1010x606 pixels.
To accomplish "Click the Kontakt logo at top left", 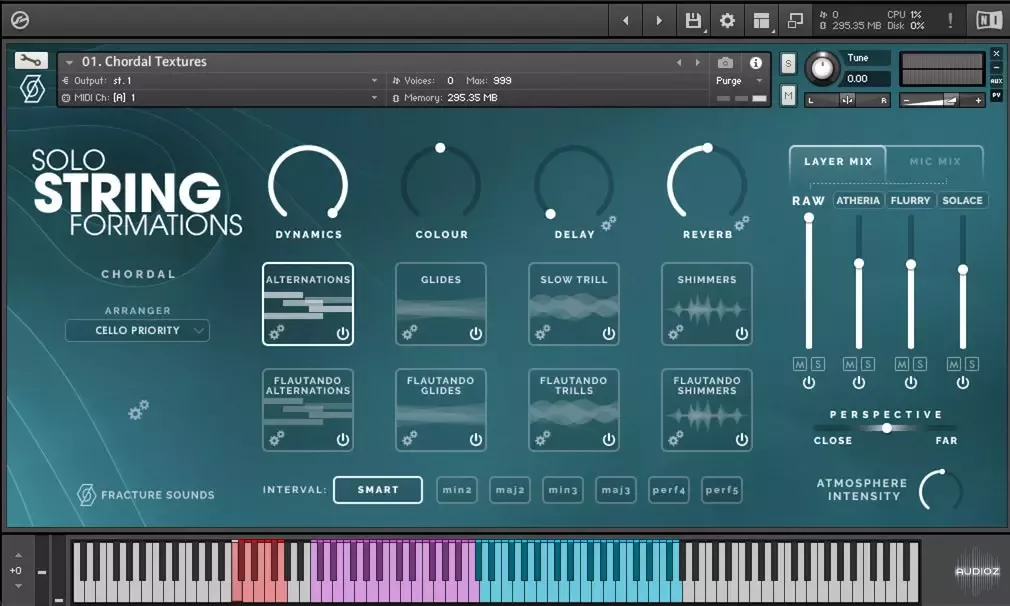I will (x=19, y=21).
